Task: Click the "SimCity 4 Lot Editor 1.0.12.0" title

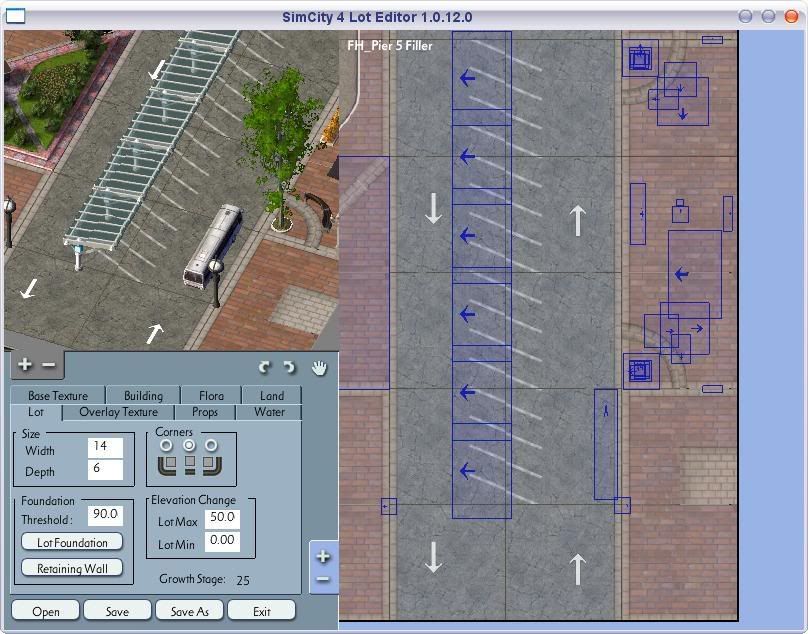Action: 377,17
